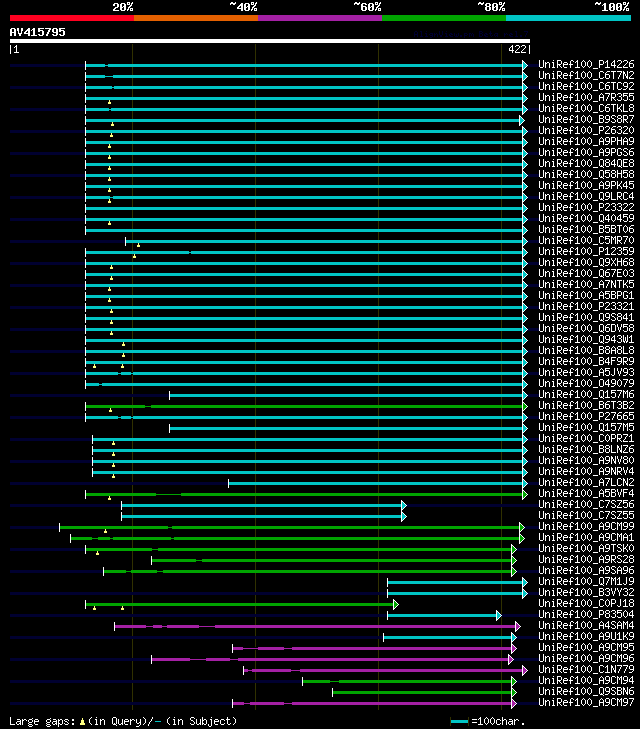Select the UniRef100_A5JV93 label

586,372
